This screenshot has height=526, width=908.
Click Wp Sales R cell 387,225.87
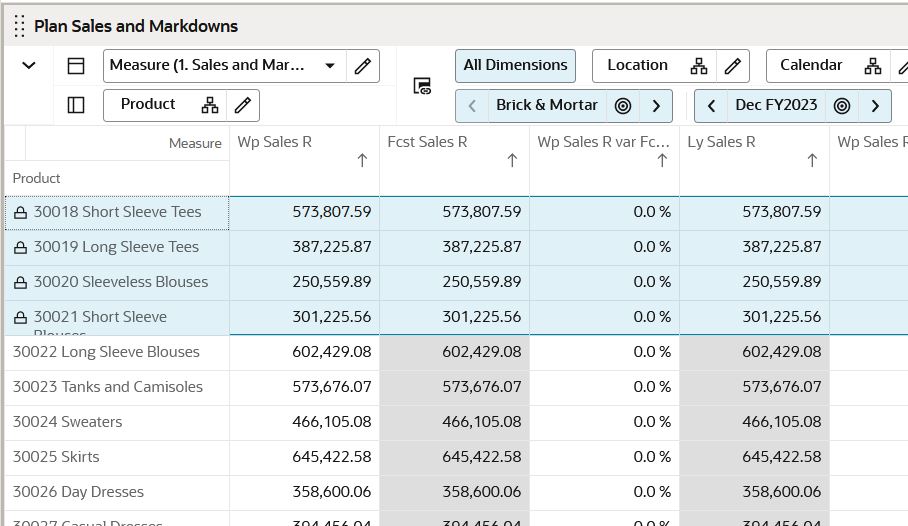click(x=305, y=247)
